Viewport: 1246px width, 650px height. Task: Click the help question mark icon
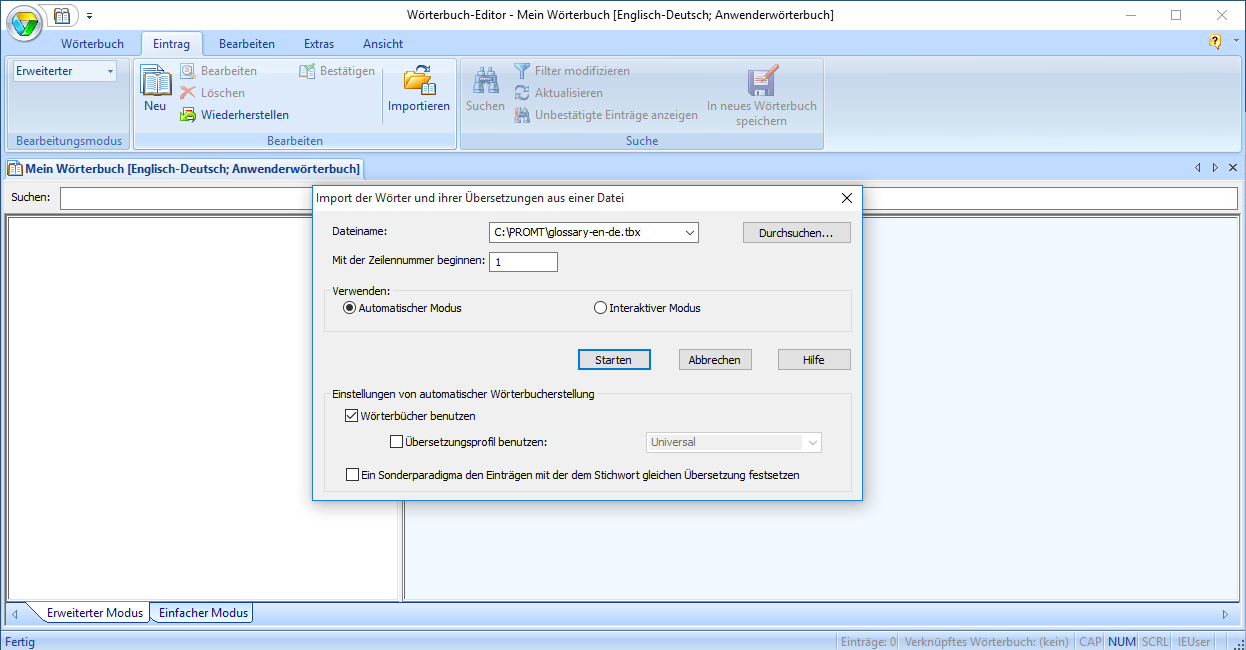1215,42
